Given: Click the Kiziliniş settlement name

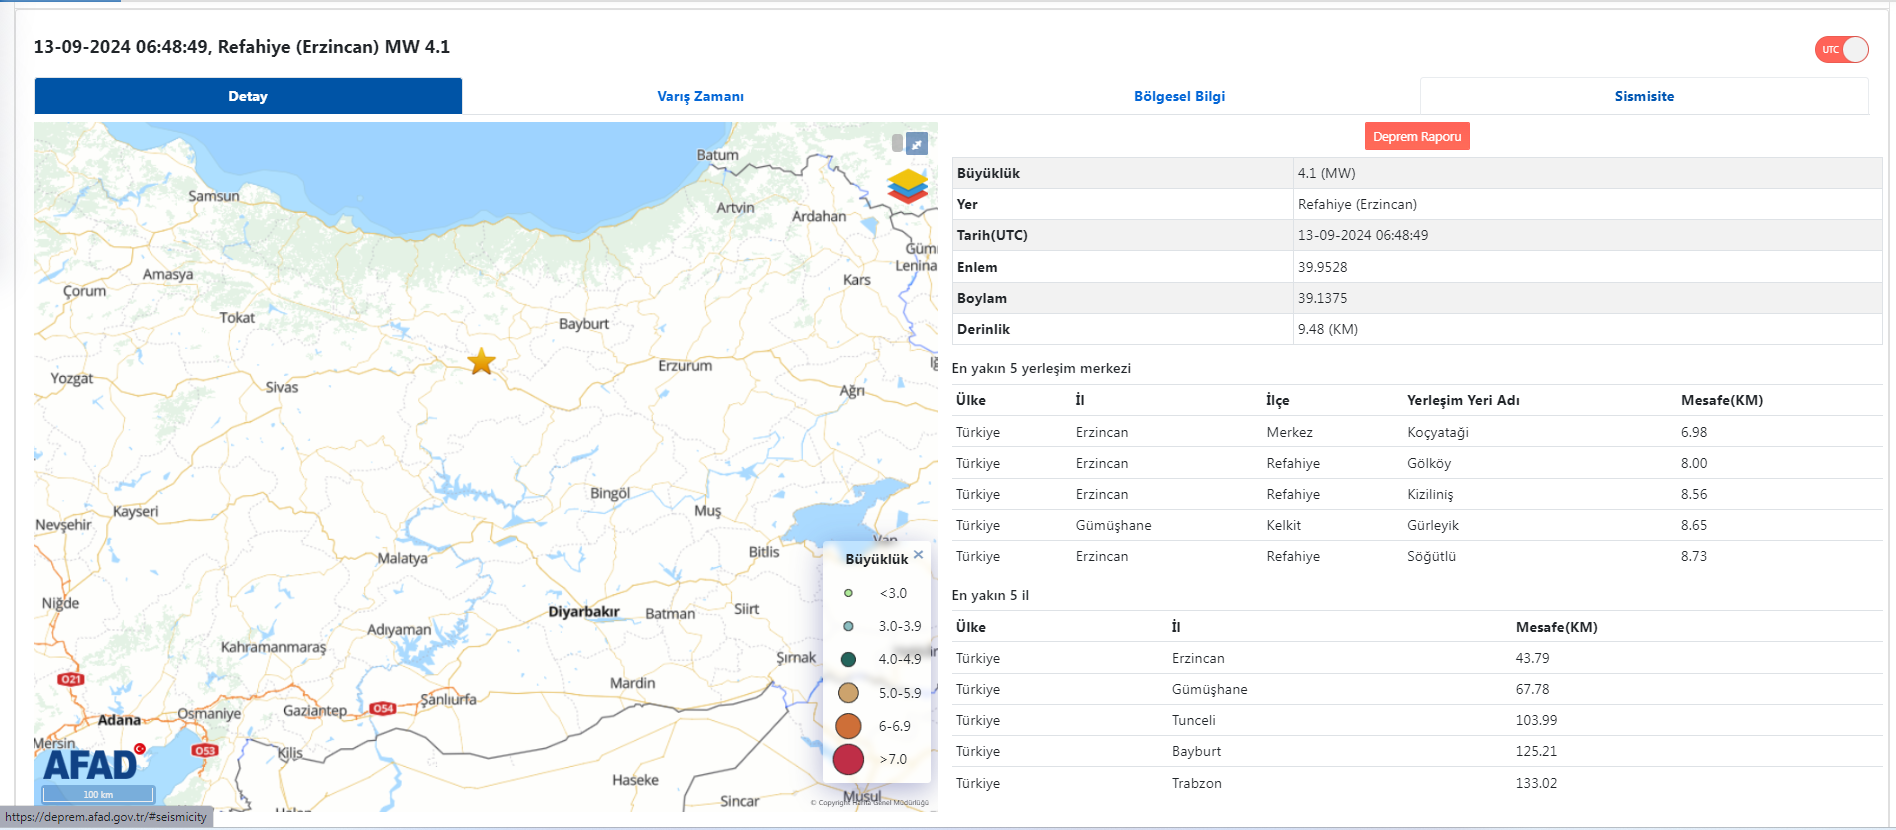Looking at the screenshot, I should point(1430,494).
